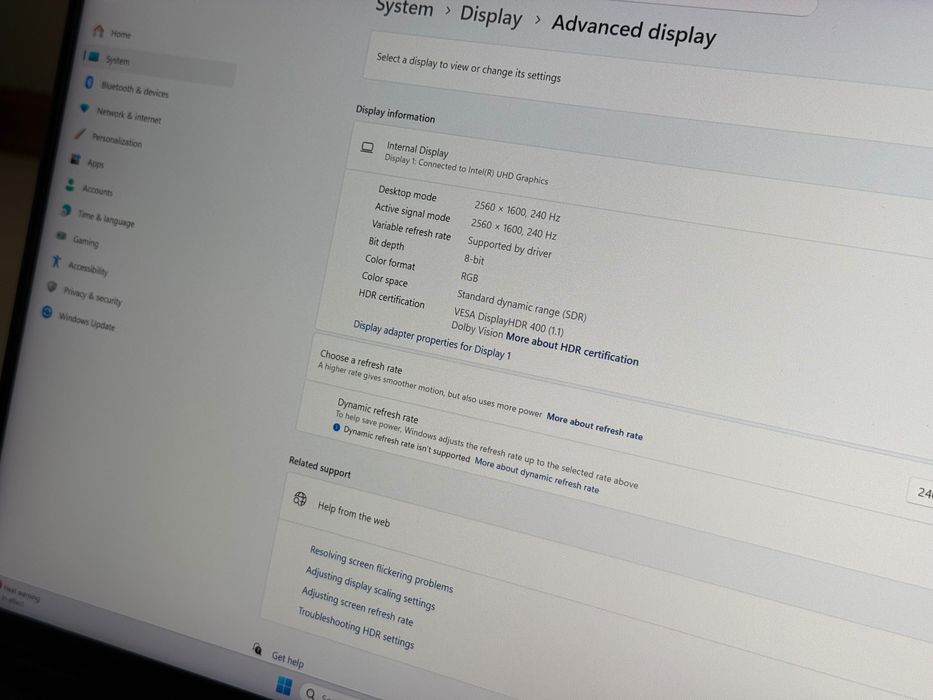Open Troubleshooting HDR settings link
This screenshot has width=933, height=700.
356,627
